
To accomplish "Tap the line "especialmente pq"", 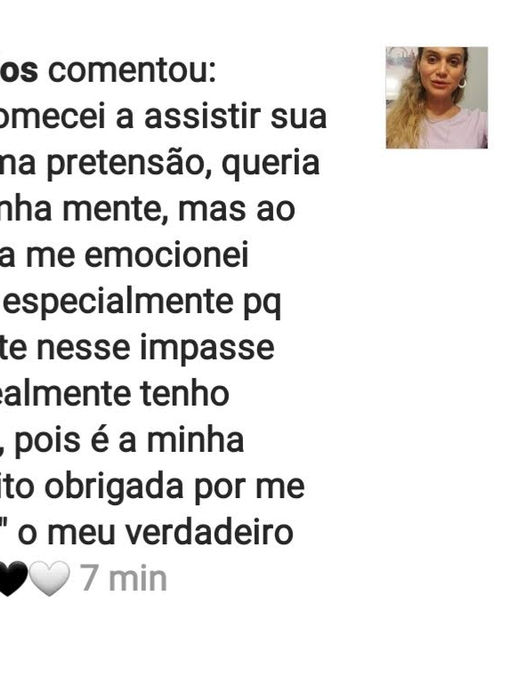I will (142, 304).
